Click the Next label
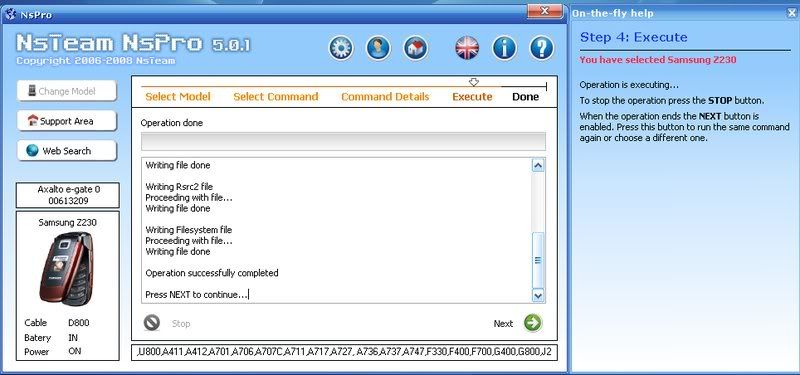 (503, 323)
